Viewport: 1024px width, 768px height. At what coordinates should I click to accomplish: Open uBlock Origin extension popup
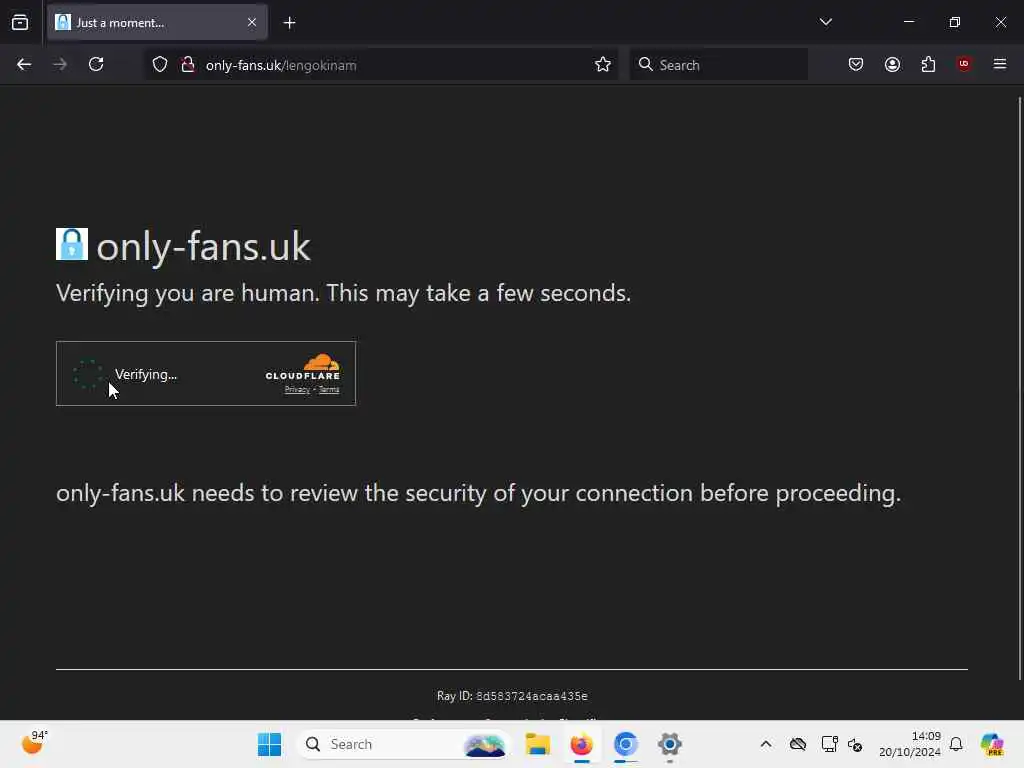pos(964,65)
